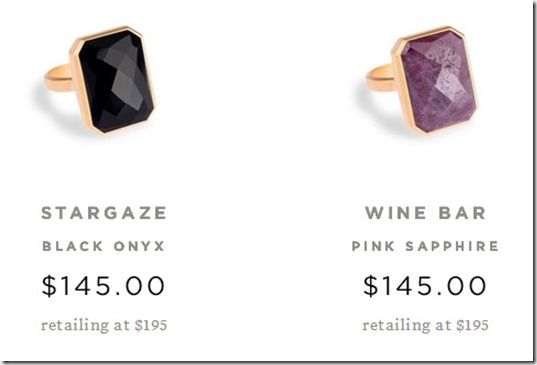Click the purple faceted sapphire stone
Viewport: 537px width, 365px height.
pyautogui.click(x=439, y=81)
